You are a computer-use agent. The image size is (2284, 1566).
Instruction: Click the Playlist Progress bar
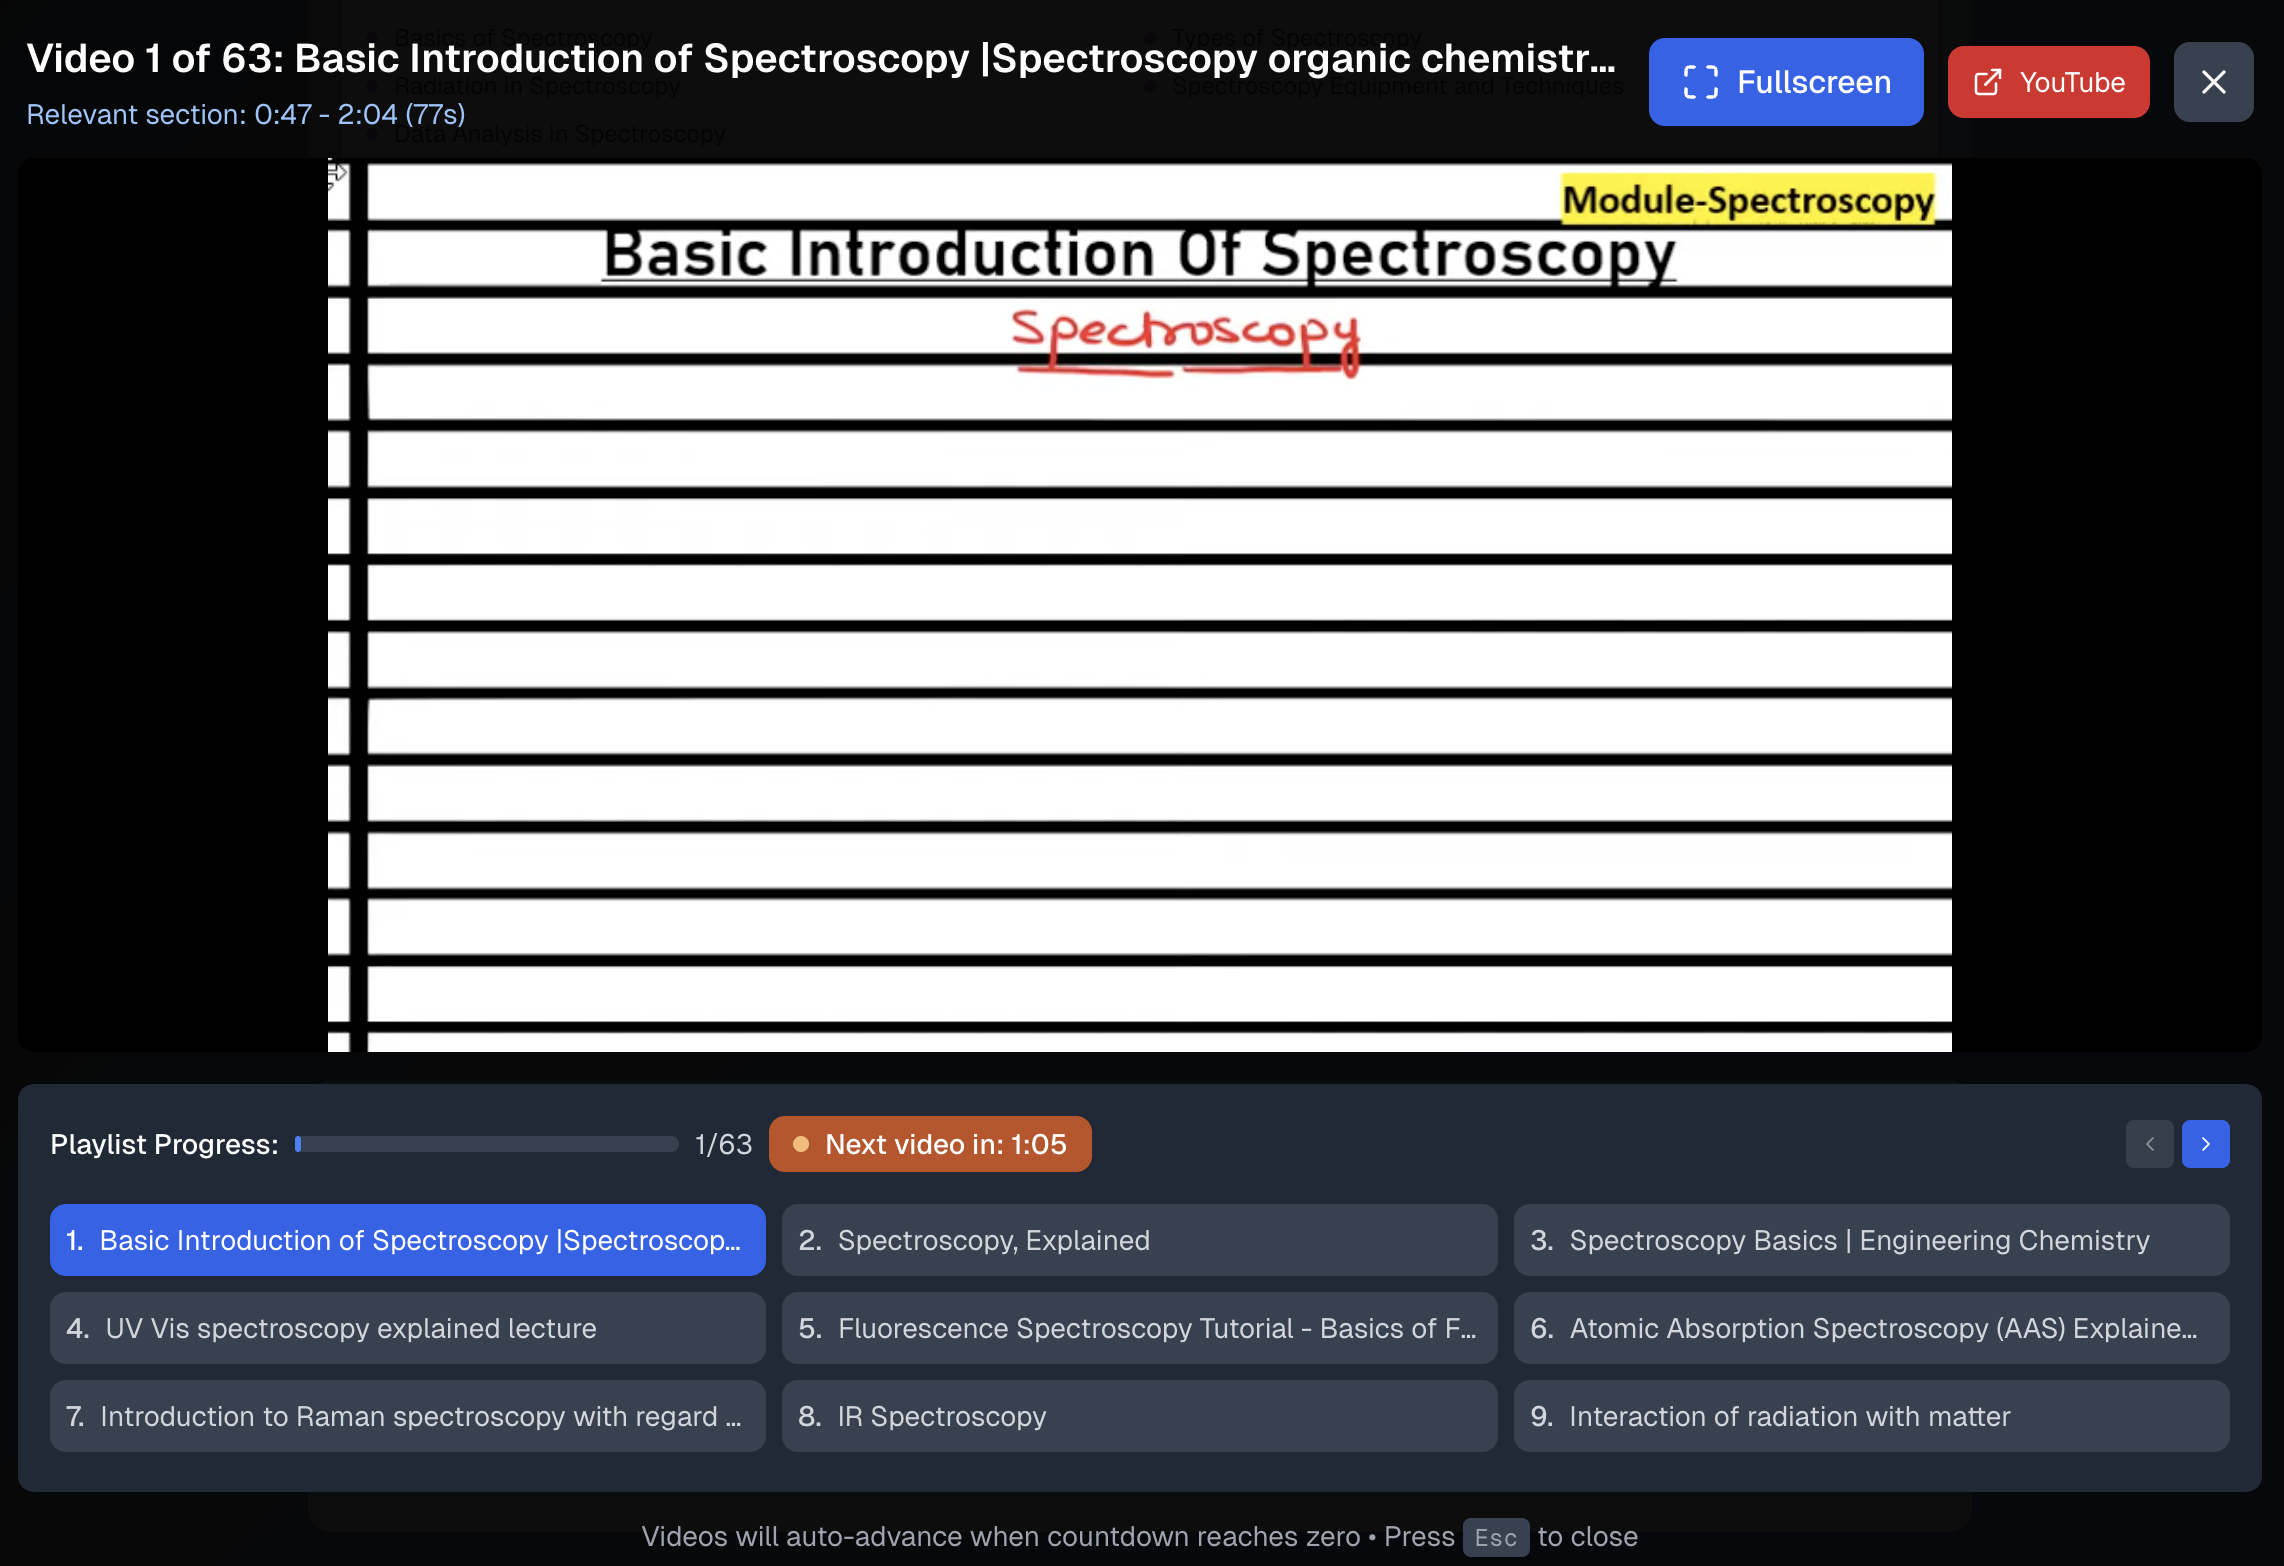click(486, 1144)
